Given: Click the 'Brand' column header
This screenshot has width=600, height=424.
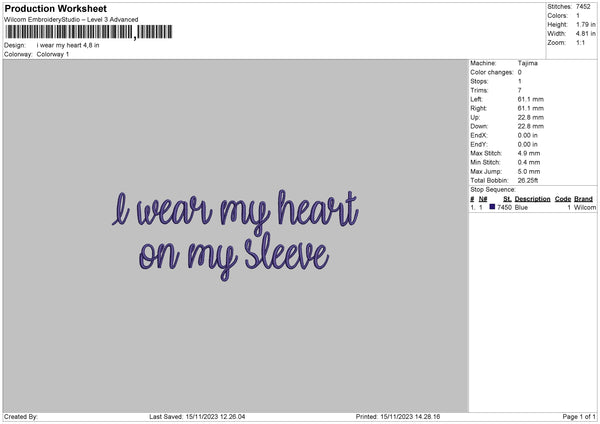Looking at the screenshot, I should [x=583, y=199].
